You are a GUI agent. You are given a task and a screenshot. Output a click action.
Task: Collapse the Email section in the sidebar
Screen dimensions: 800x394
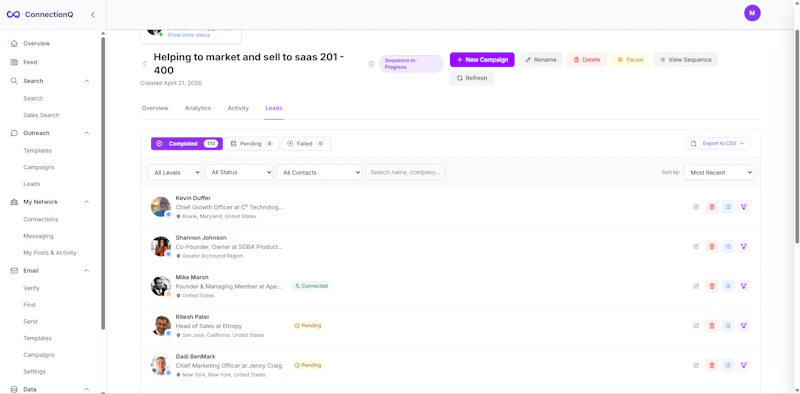(87, 270)
